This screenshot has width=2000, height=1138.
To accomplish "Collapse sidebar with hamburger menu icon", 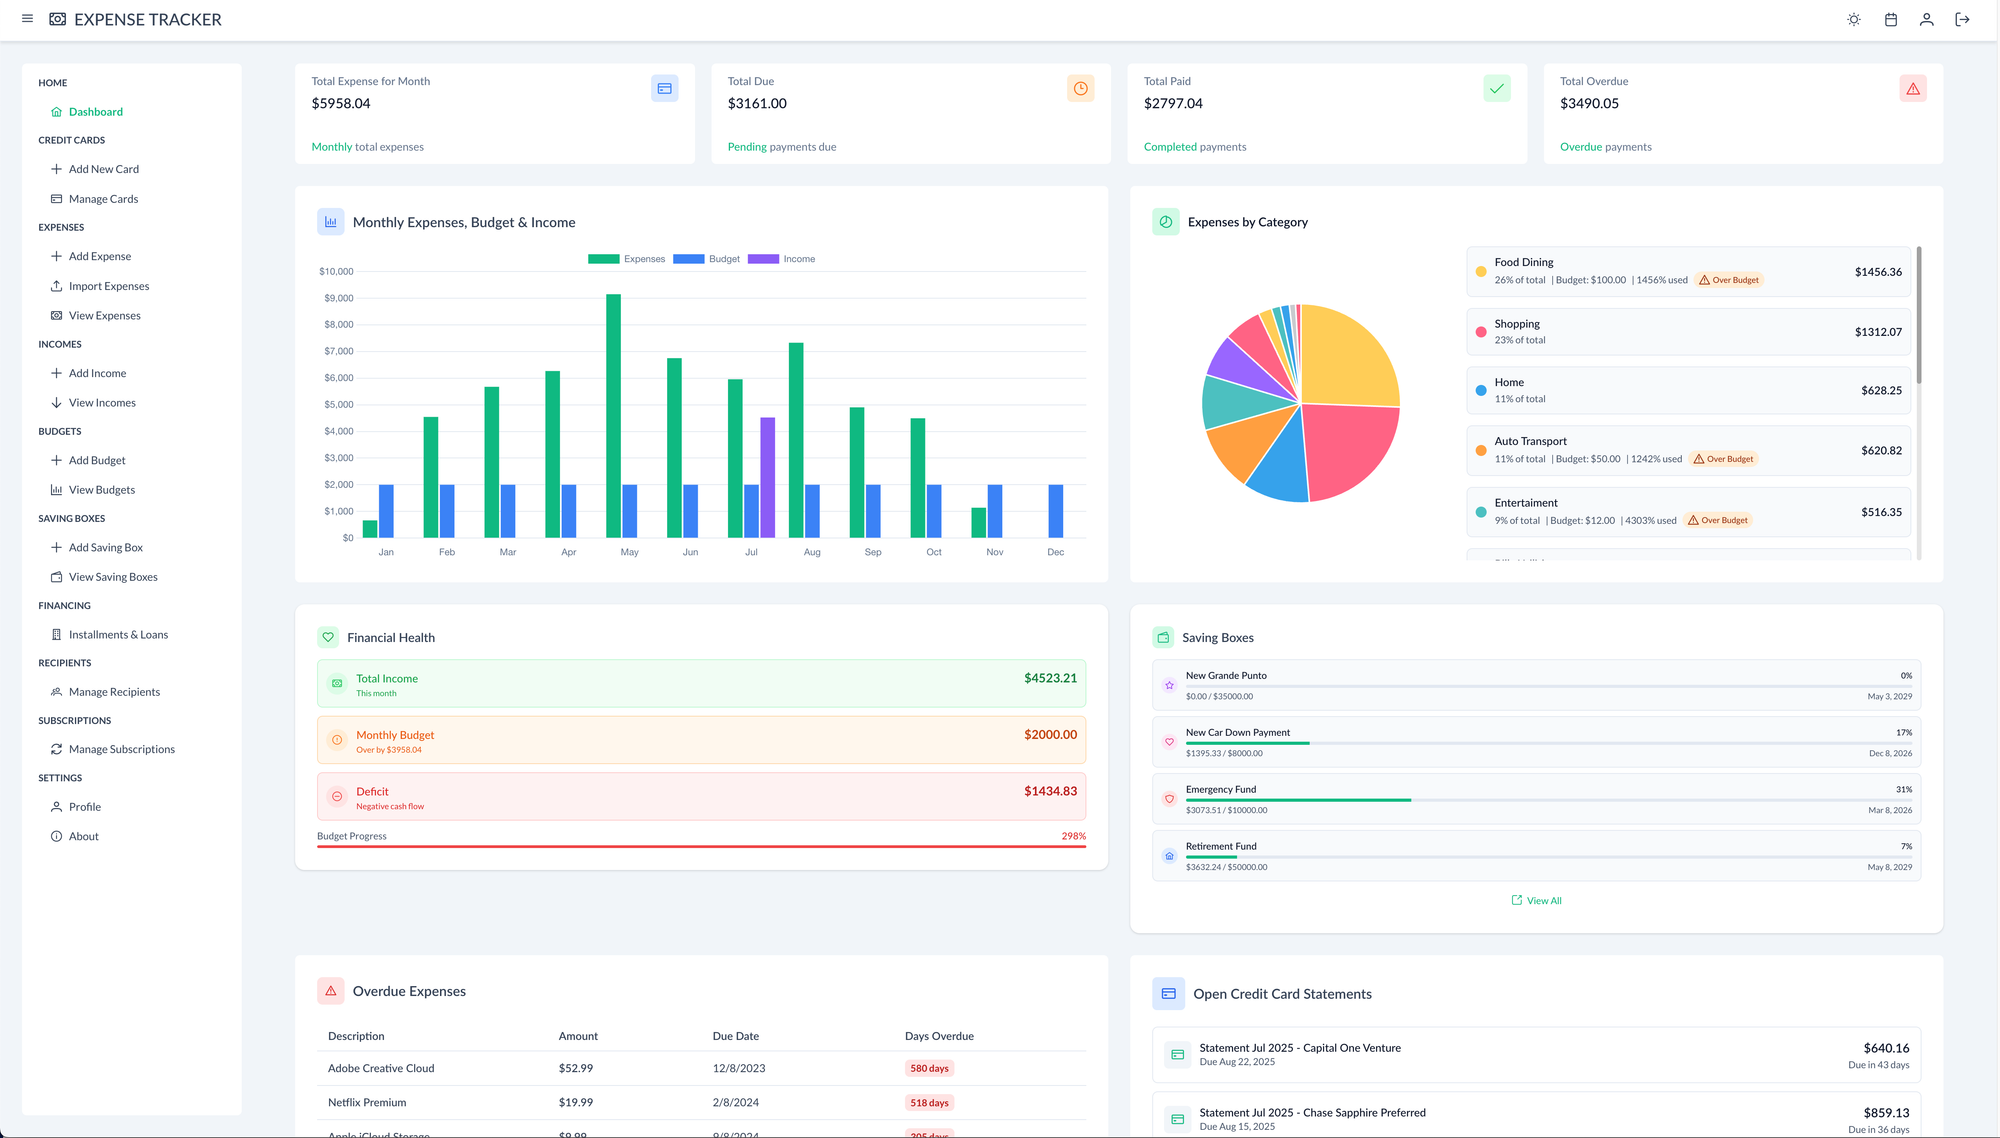I will [x=27, y=19].
